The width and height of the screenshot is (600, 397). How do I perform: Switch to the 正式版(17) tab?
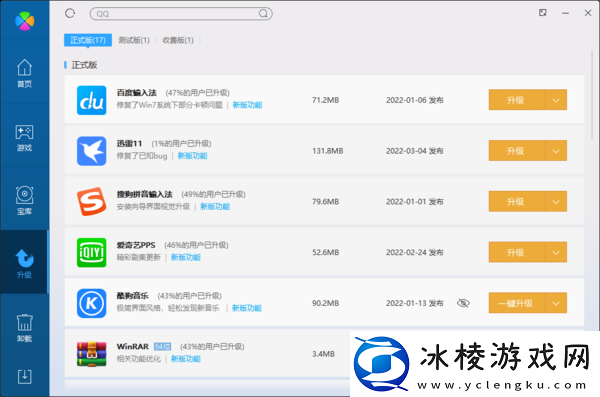[88, 40]
